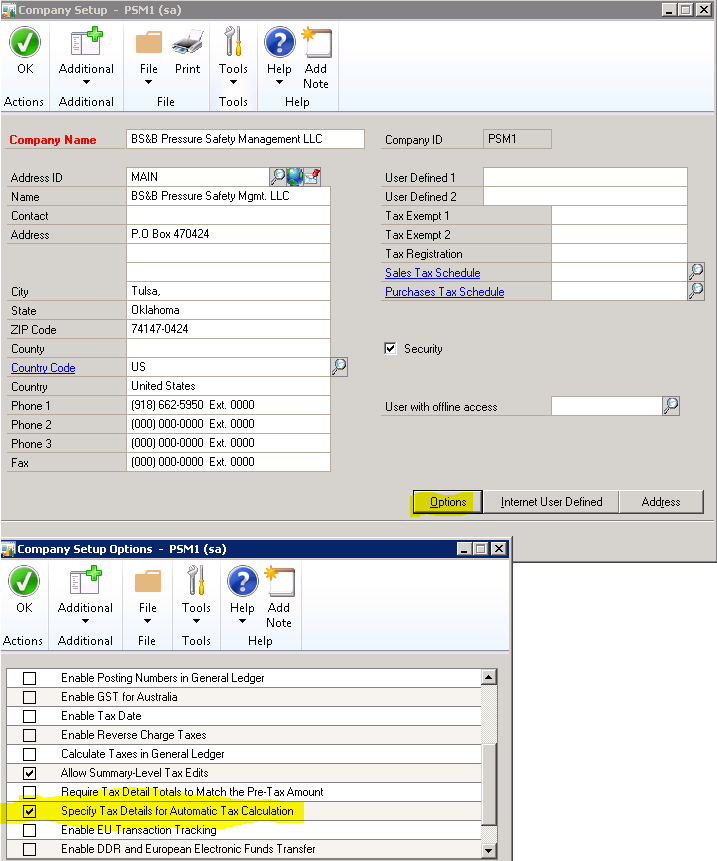Open the Additional icon in Company Setup toolbar
Viewport: 717px width, 861px height.
click(86, 42)
